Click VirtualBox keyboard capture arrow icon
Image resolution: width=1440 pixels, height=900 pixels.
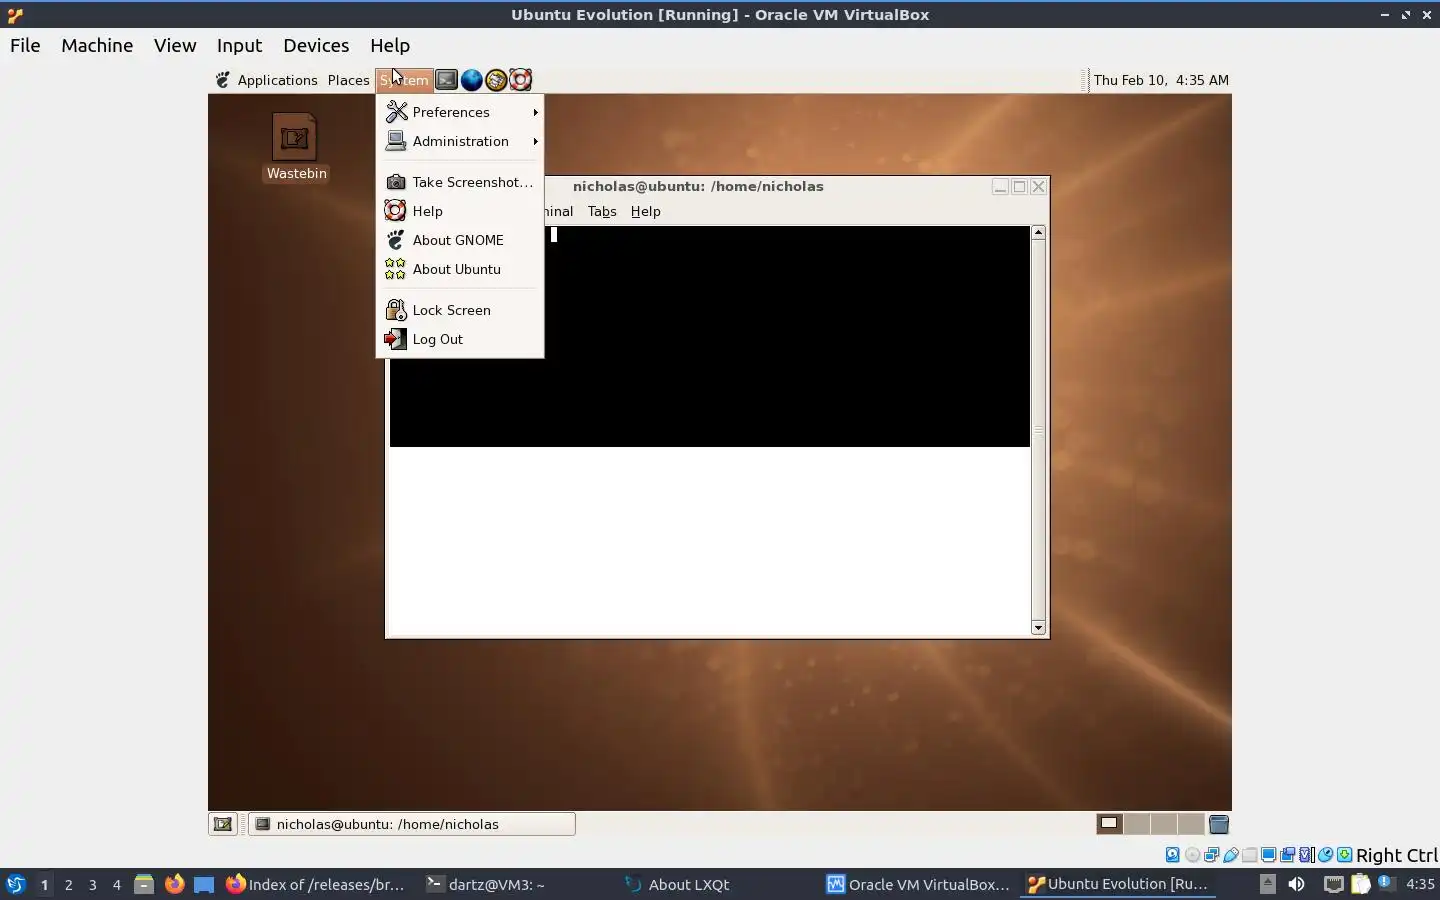point(1345,855)
